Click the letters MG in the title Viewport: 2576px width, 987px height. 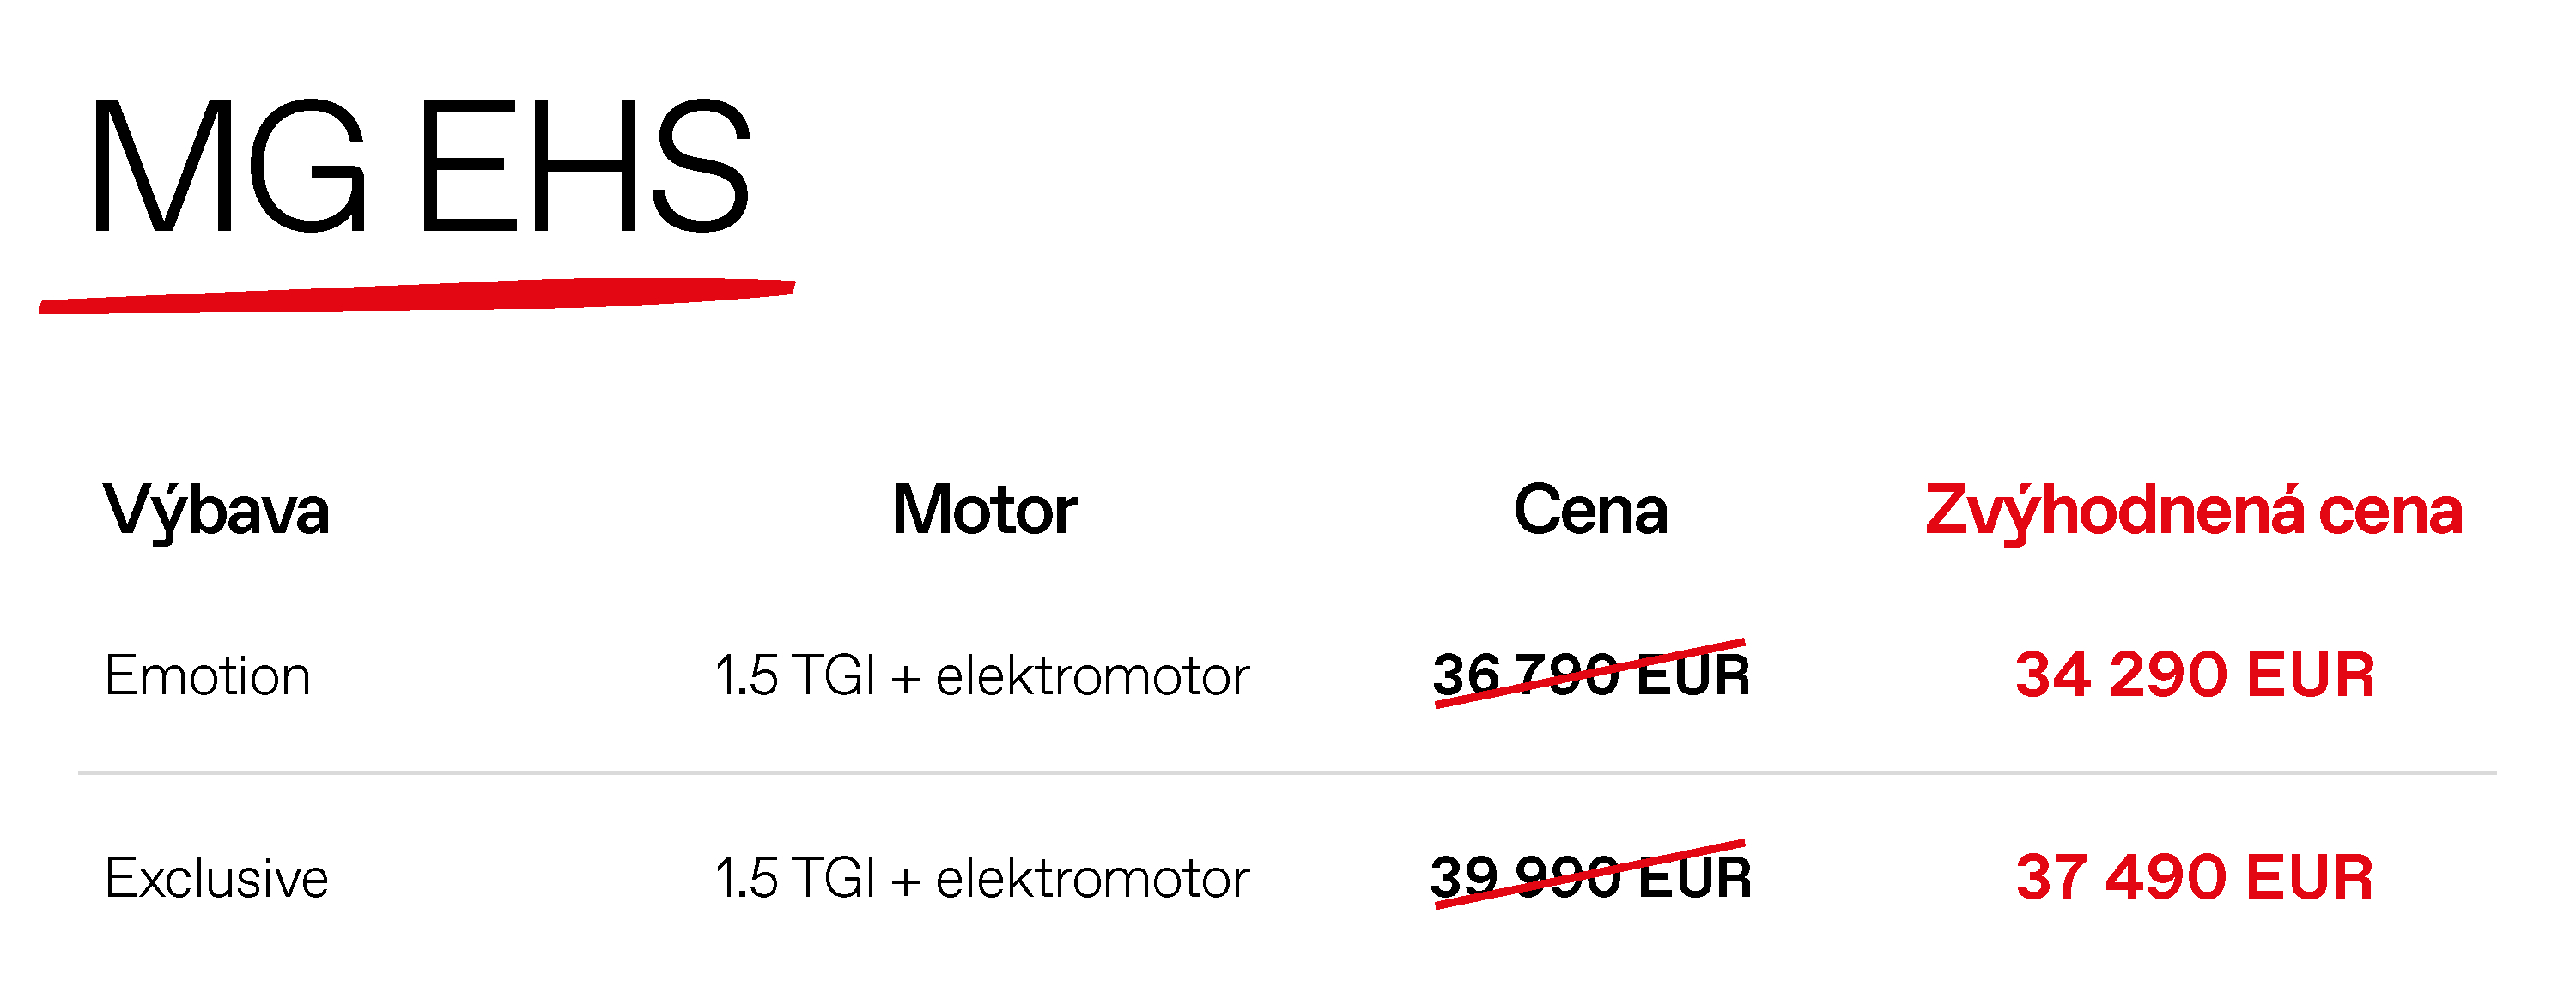click(x=228, y=166)
